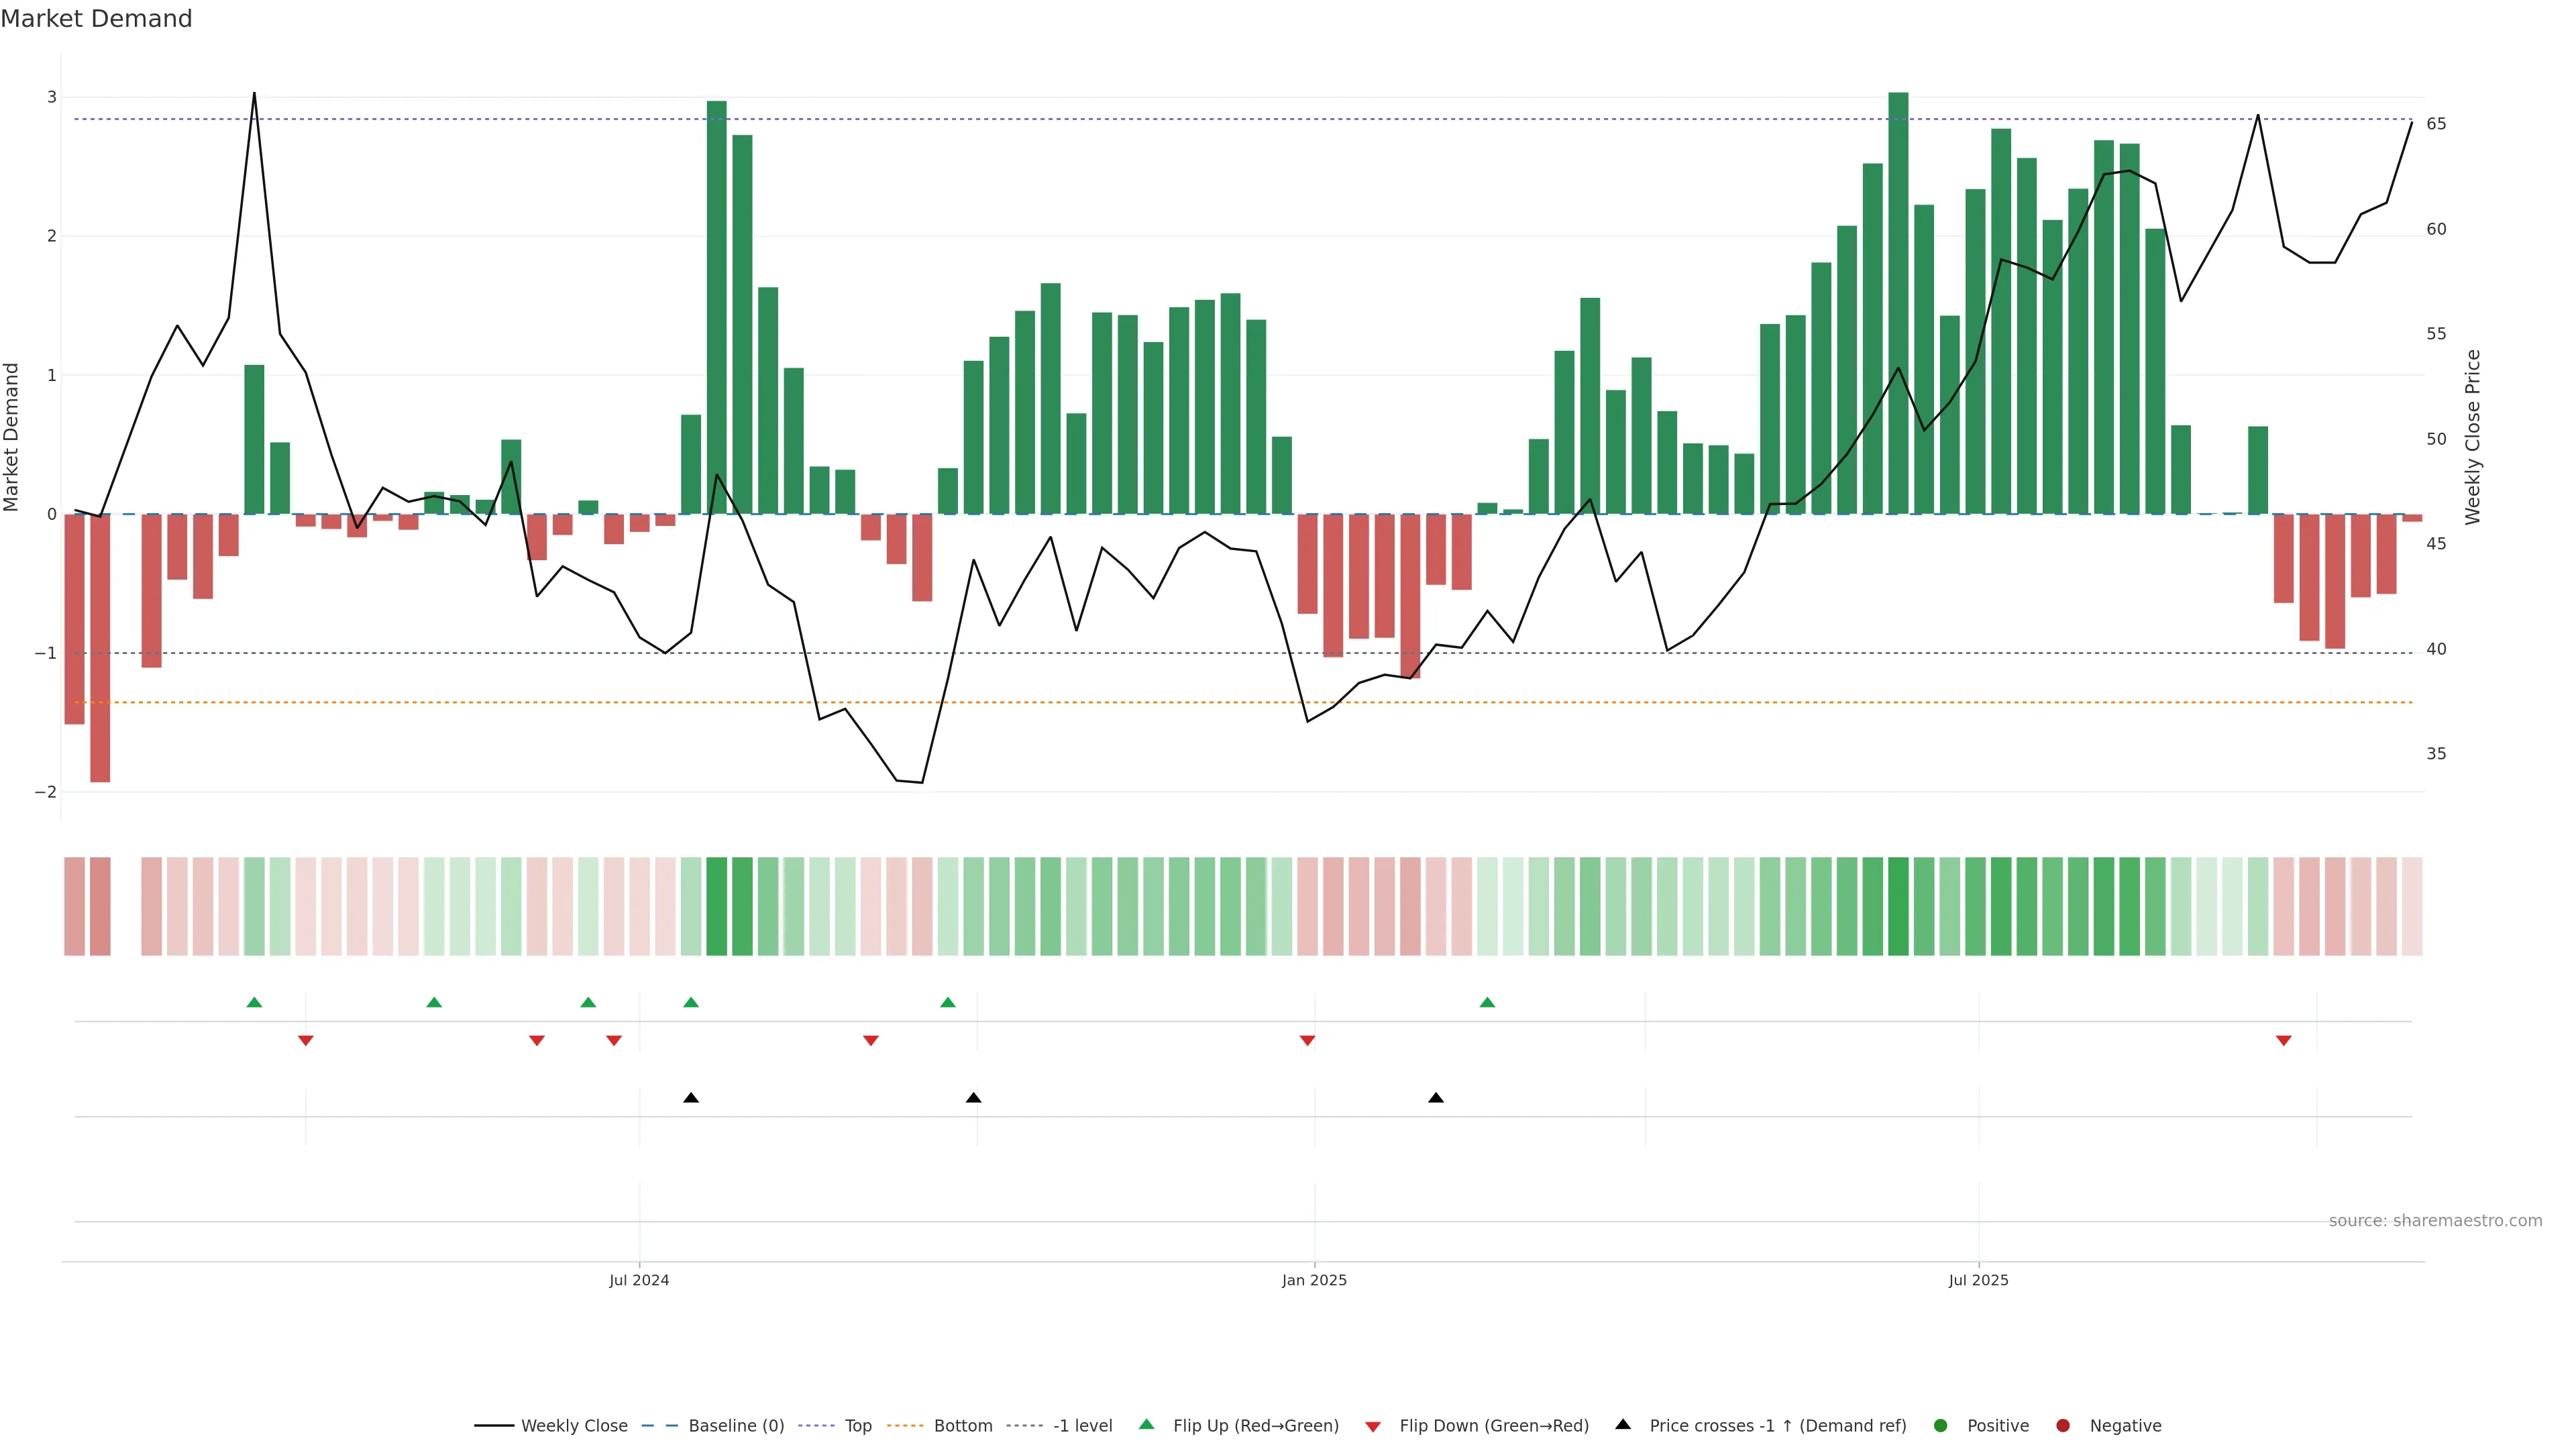Screen dimensions: 2576x1449
Task: Click the tallest green demand bar
Action: [1898, 300]
